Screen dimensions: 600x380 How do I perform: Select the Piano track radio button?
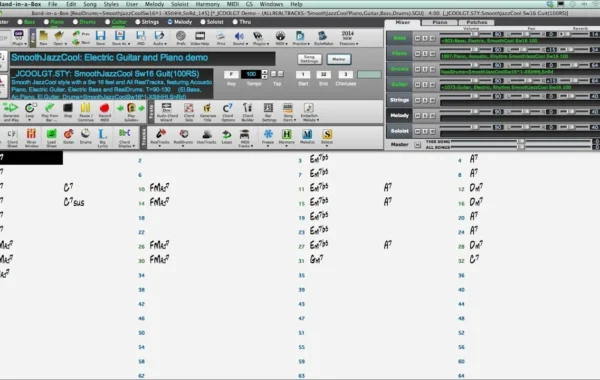pyautogui.click(x=46, y=22)
